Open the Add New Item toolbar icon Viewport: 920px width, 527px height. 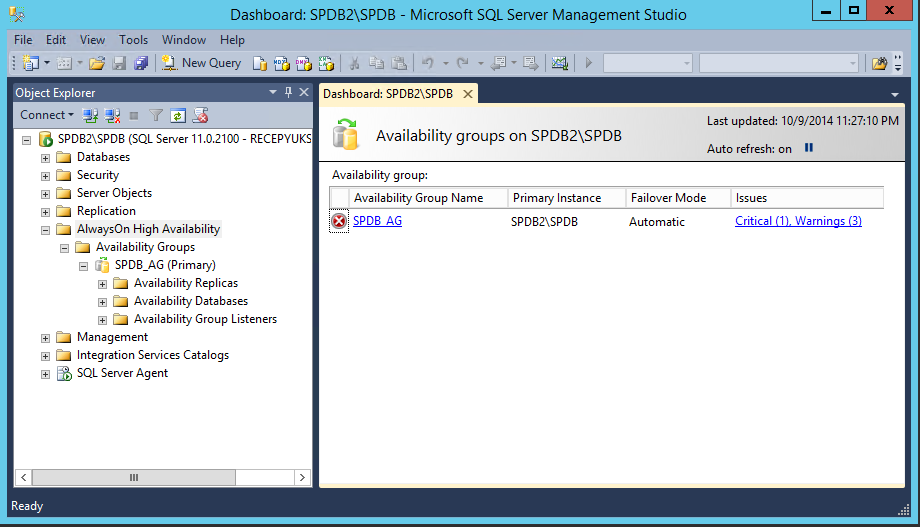[x=65, y=63]
